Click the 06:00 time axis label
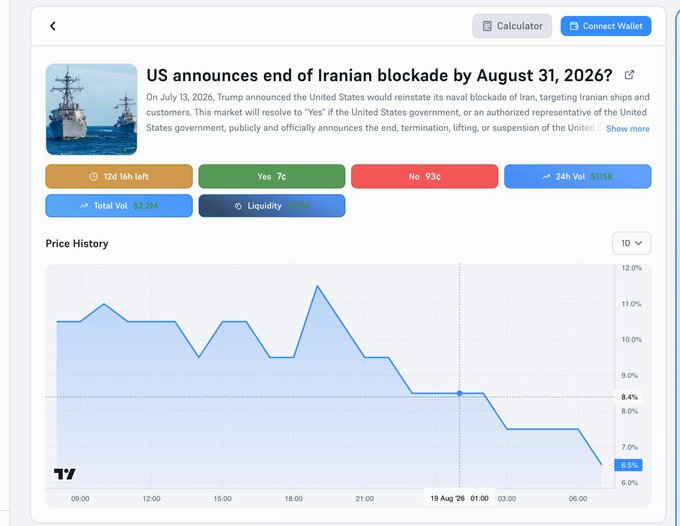This screenshot has width=680, height=526. click(578, 499)
